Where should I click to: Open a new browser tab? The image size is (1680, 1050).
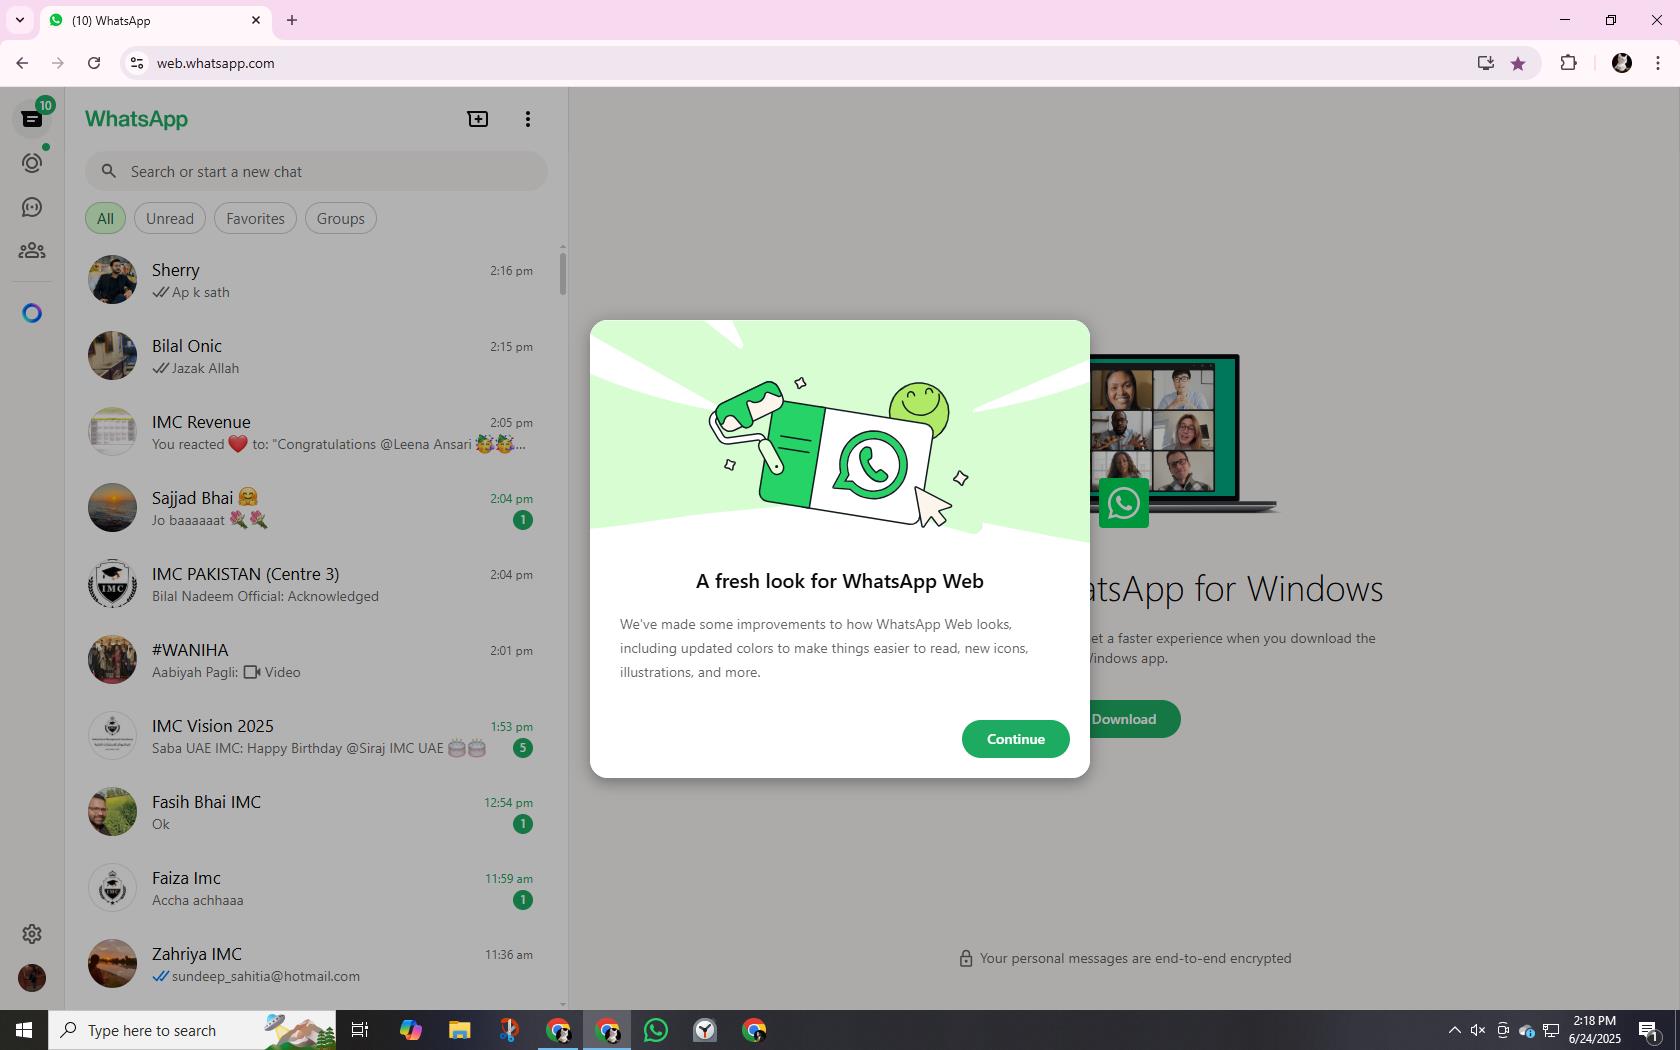tap(292, 20)
